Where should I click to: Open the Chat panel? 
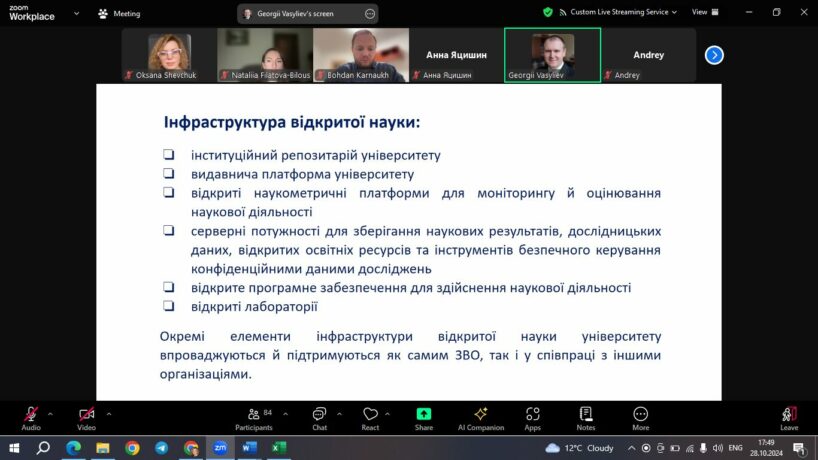(x=319, y=416)
